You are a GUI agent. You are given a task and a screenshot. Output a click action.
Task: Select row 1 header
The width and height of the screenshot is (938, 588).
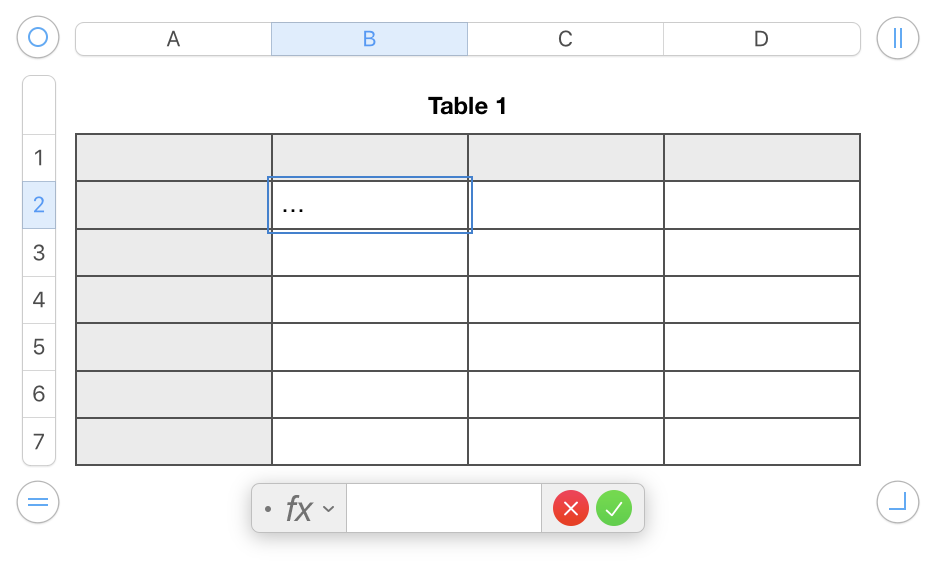39,158
